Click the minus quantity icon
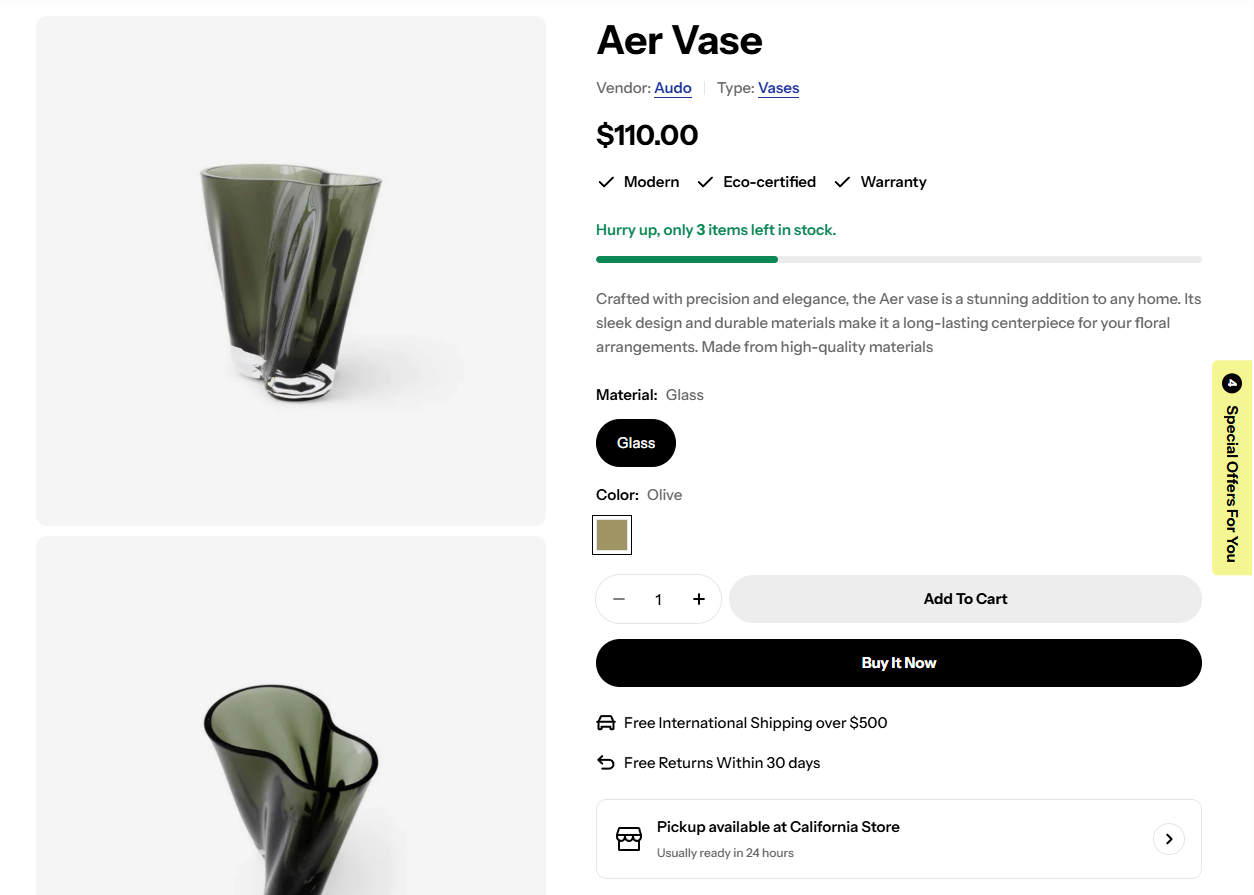The width and height of the screenshot is (1254, 895). click(619, 599)
